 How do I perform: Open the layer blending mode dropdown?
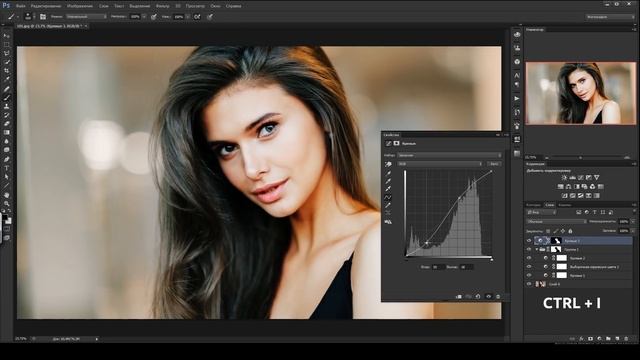[x=556, y=221]
